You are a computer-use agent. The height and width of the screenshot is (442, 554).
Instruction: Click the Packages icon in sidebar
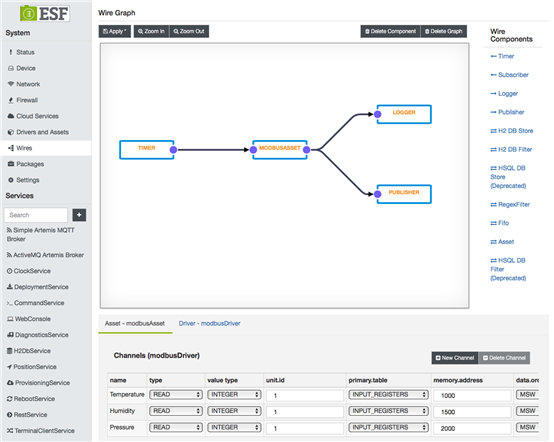click(11, 164)
